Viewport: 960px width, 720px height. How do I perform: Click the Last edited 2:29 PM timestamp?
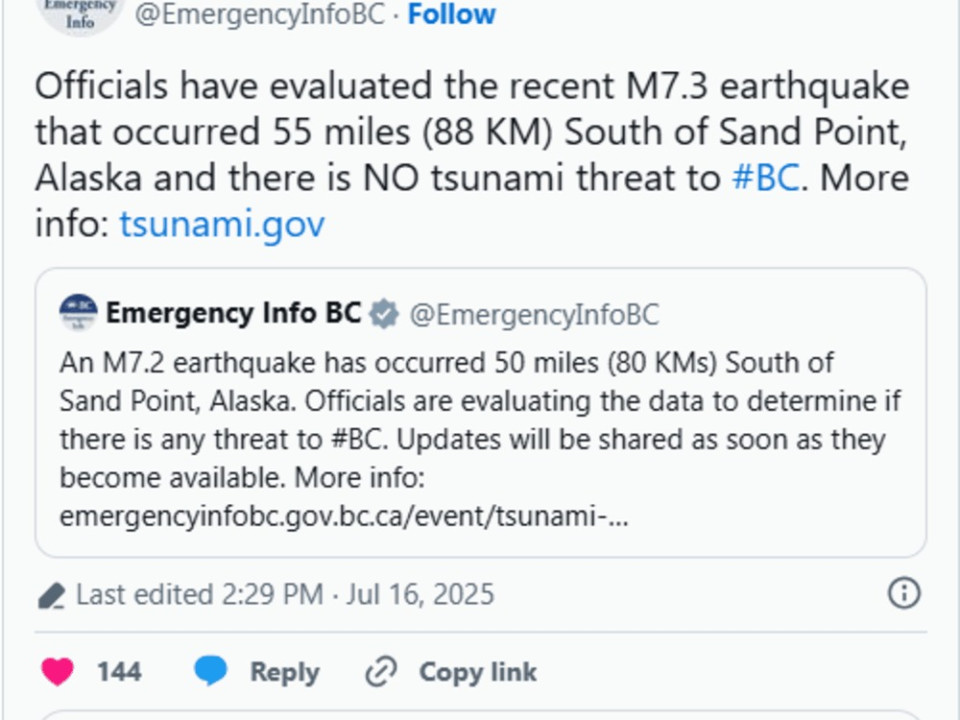pos(285,594)
